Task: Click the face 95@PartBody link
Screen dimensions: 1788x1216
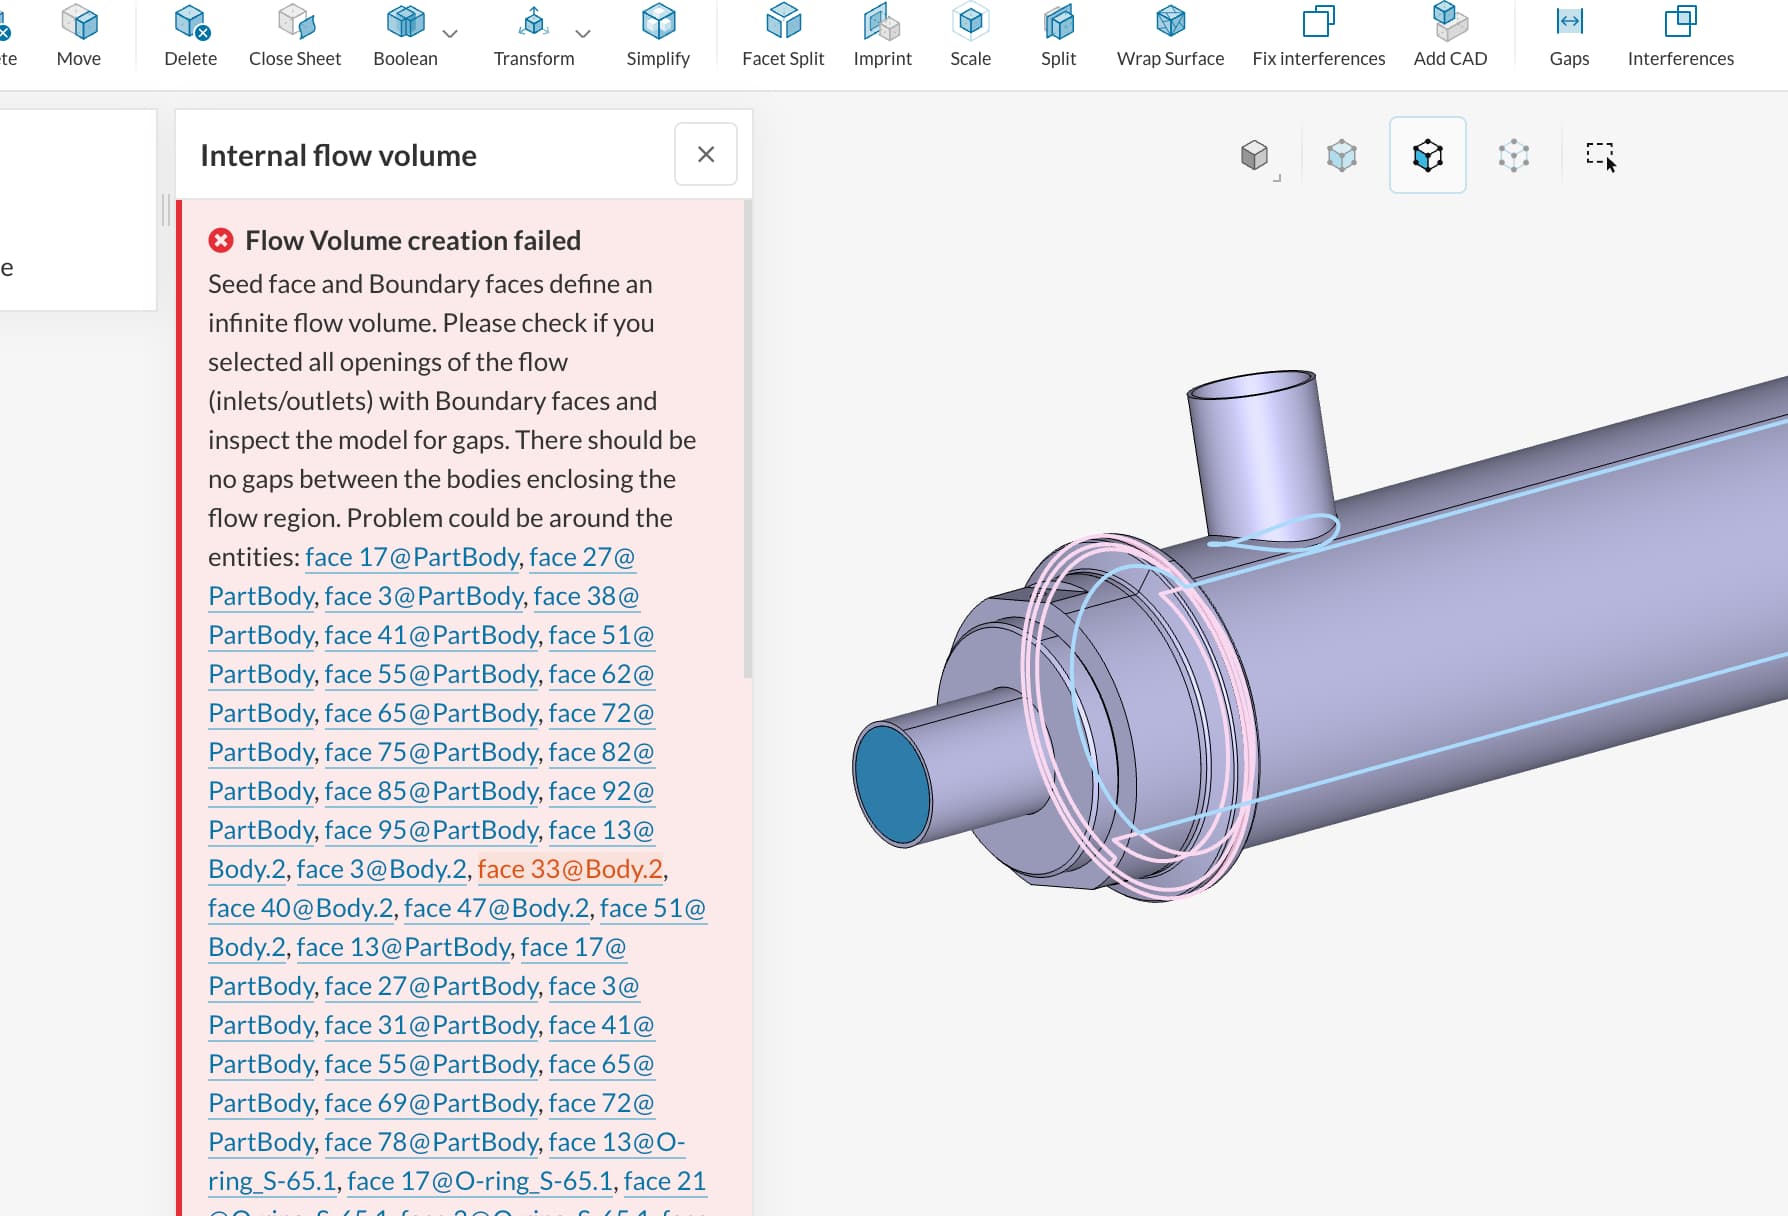Action: point(431,830)
